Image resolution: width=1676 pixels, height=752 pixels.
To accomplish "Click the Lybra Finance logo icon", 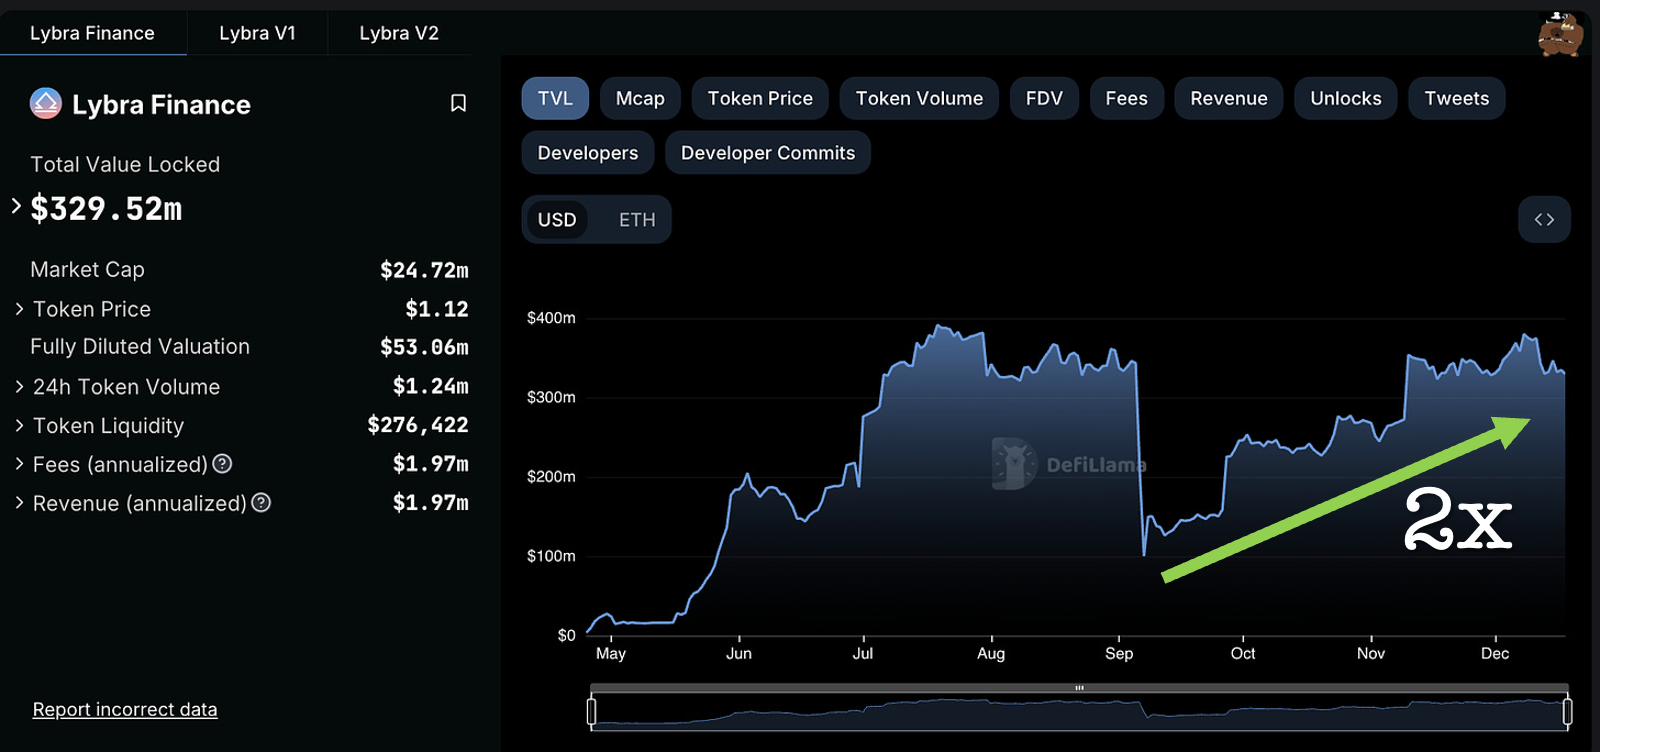I will (x=46, y=103).
